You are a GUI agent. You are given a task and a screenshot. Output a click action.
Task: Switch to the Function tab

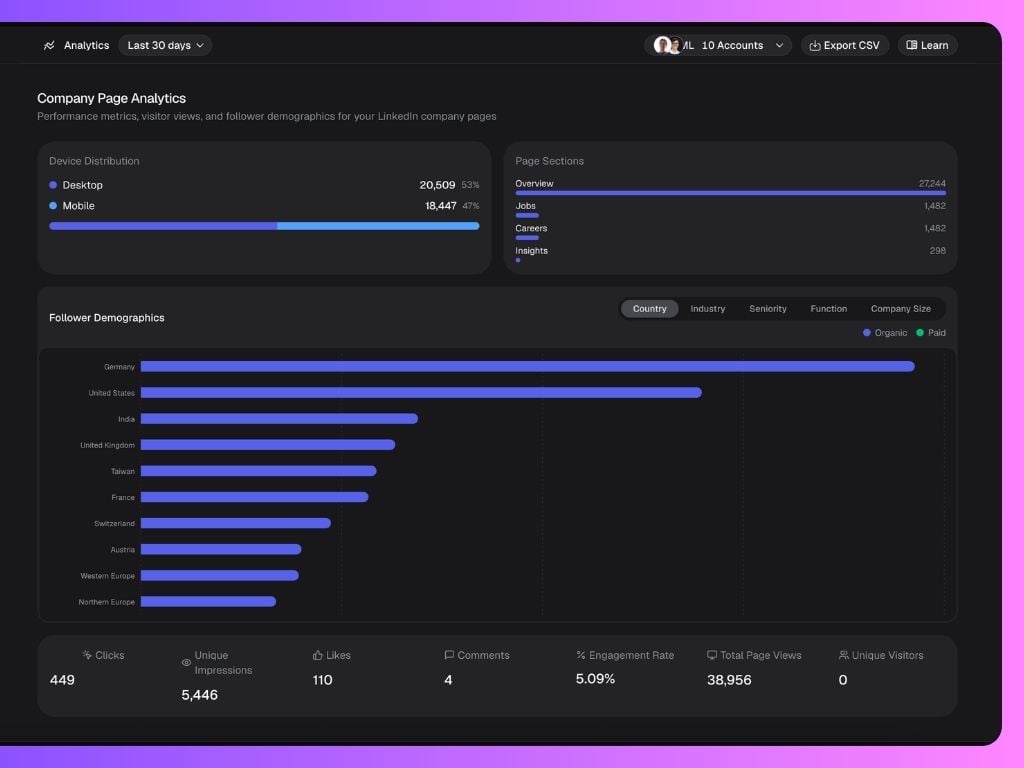[828, 308]
